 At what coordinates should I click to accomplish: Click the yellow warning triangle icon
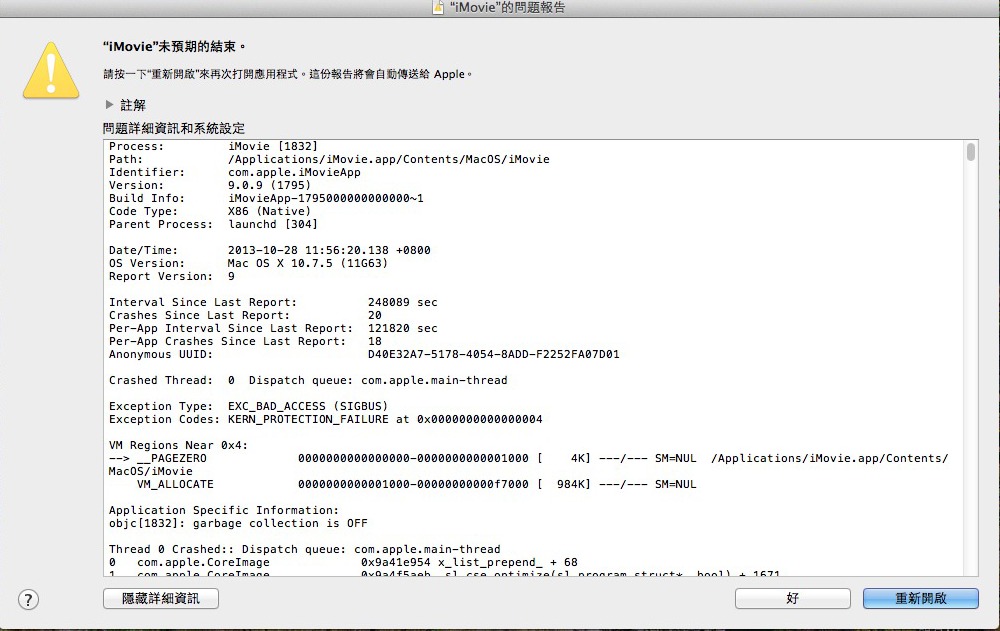(51, 71)
